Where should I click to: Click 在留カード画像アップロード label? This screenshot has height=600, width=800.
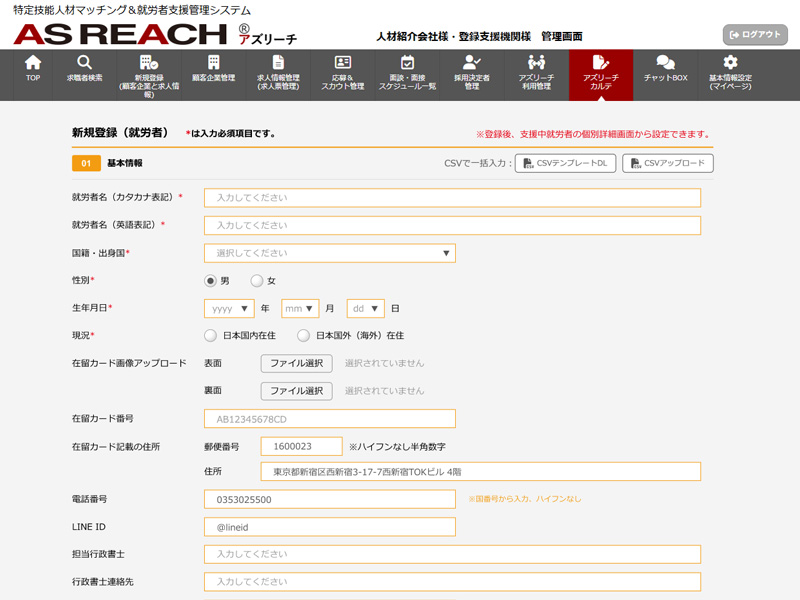click(129, 363)
